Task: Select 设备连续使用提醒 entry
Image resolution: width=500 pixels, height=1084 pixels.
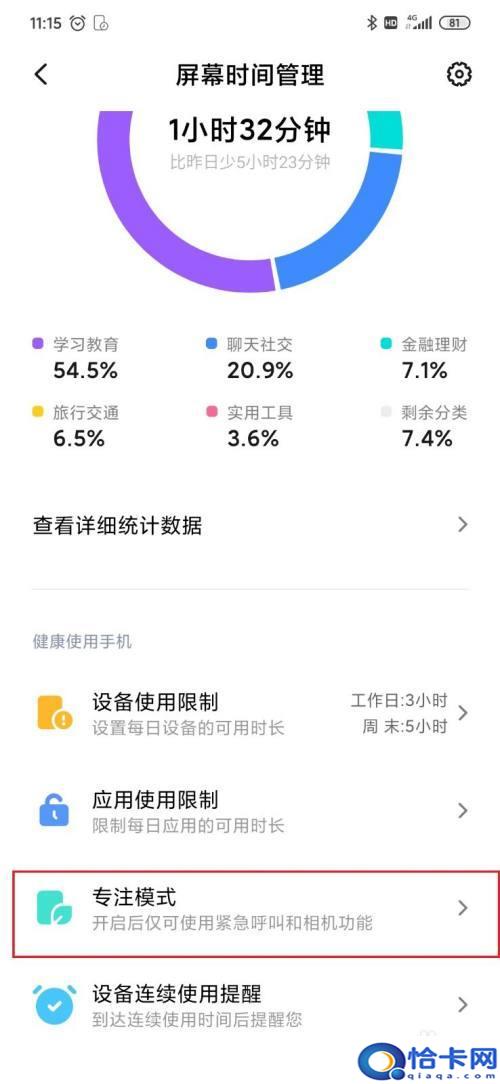Action: point(250,1005)
